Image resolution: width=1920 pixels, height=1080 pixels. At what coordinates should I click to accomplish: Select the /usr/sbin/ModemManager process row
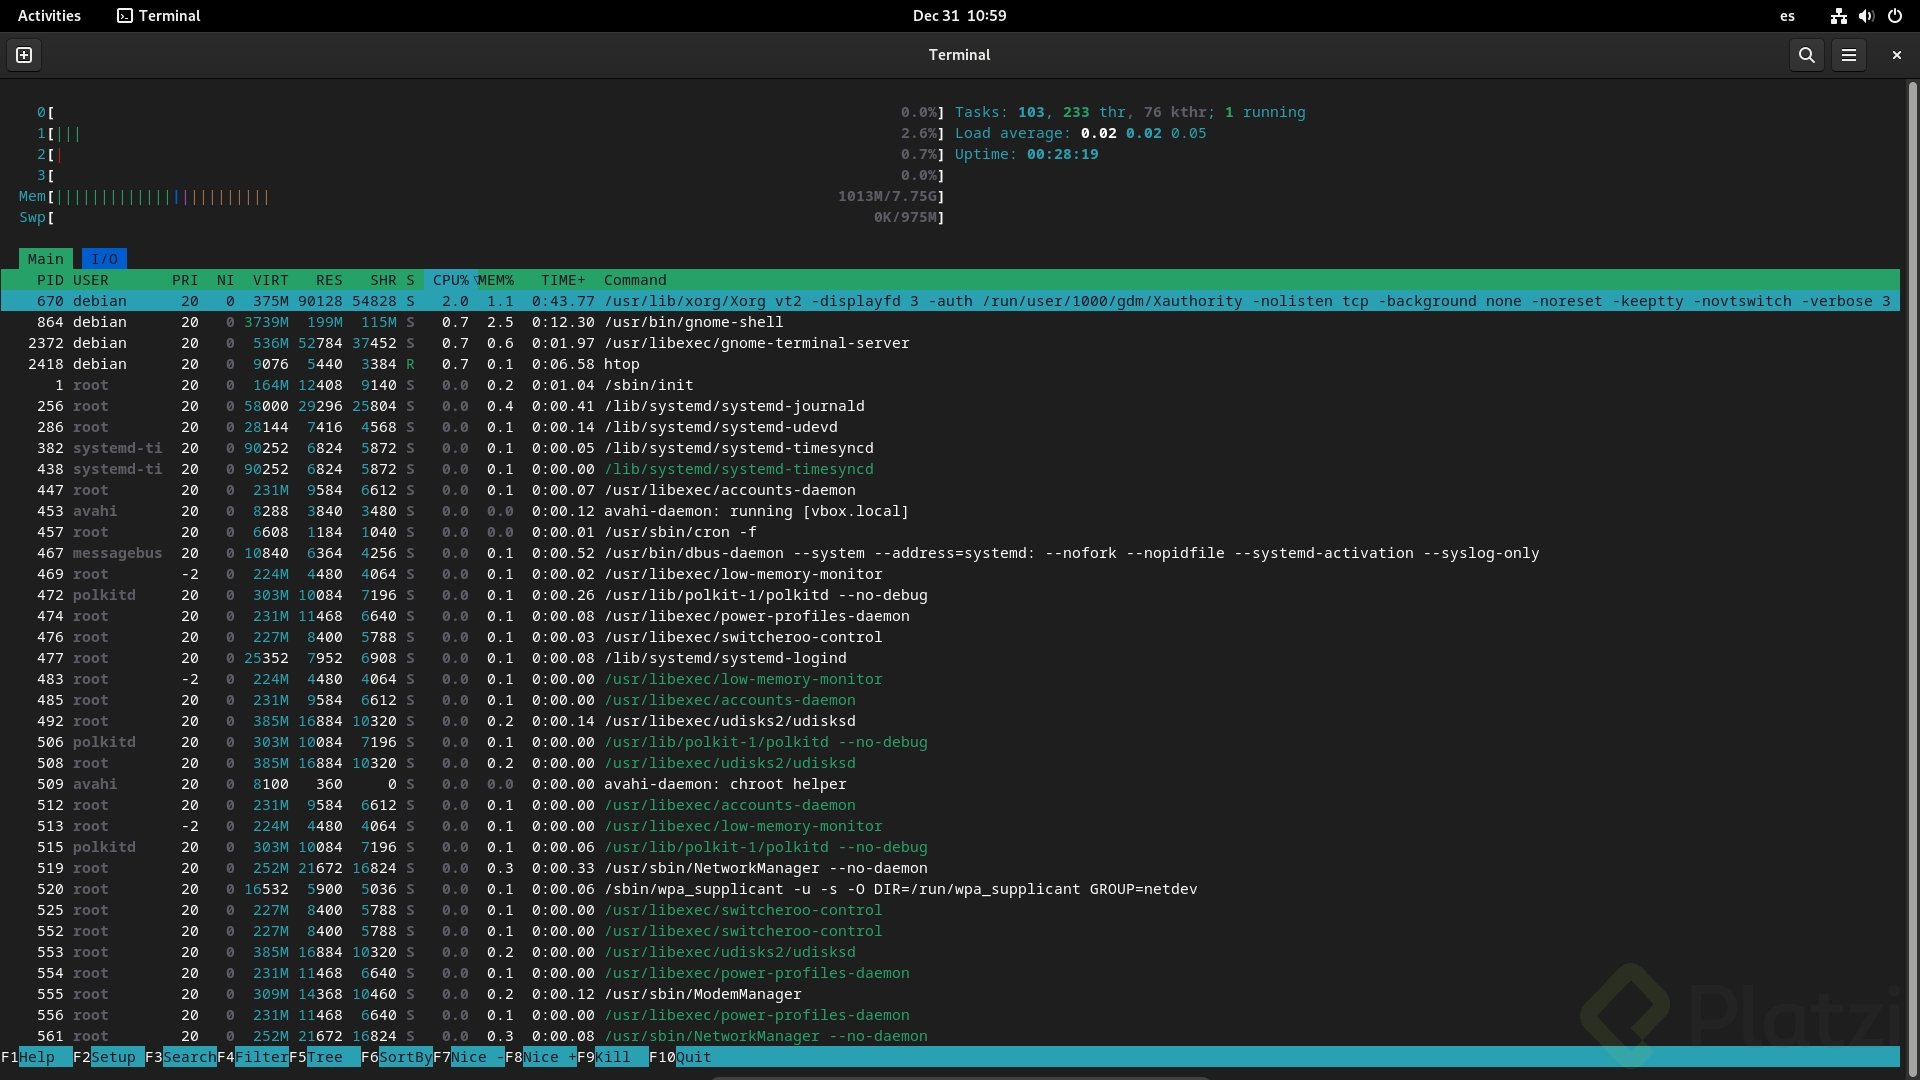pos(950,994)
